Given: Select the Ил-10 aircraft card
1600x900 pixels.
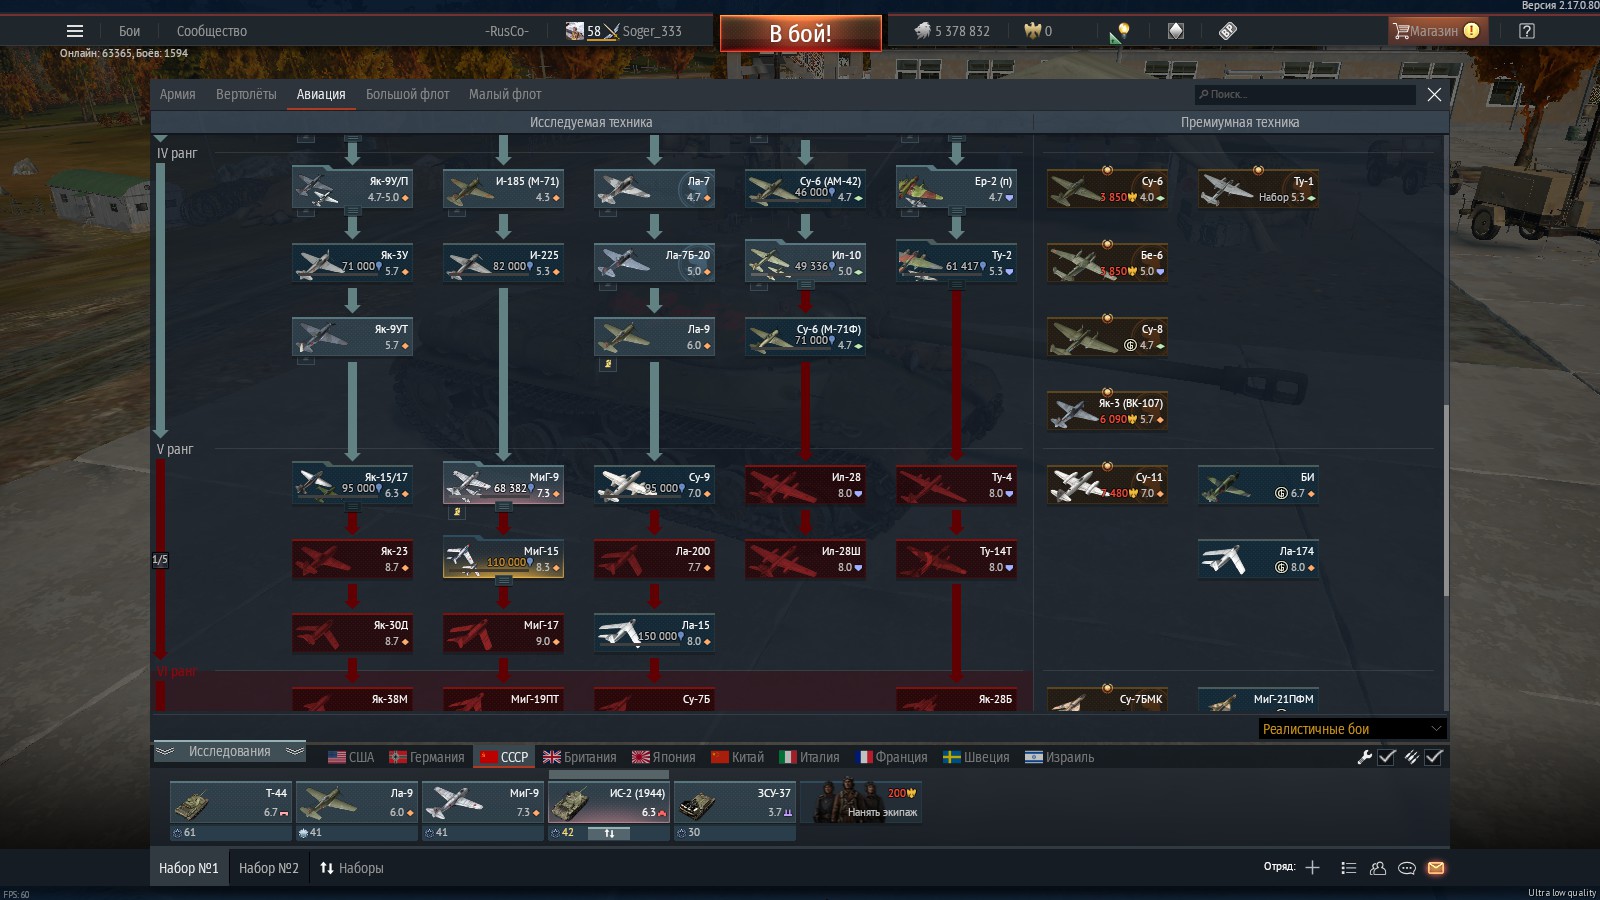Looking at the screenshot, I should pos(805,262).
